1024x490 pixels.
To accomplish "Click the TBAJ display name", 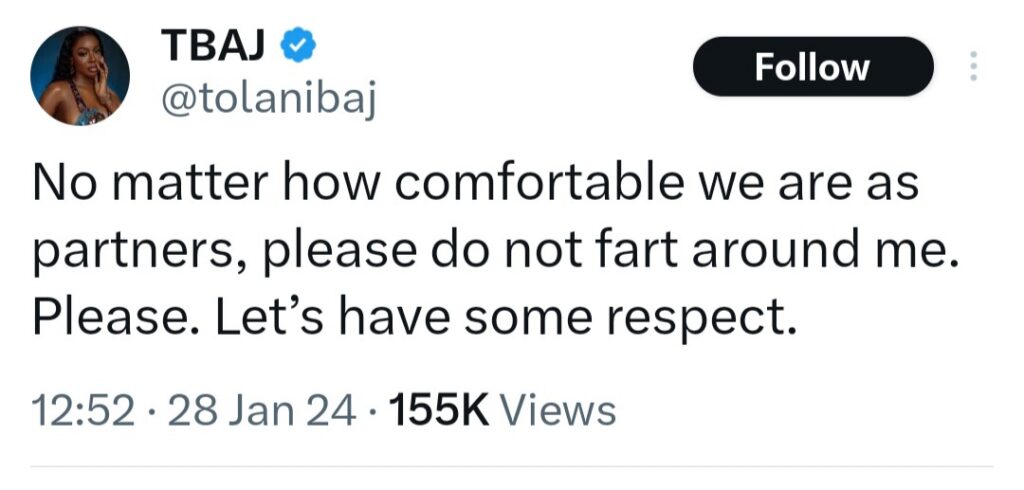I will [x=217, y=45].
